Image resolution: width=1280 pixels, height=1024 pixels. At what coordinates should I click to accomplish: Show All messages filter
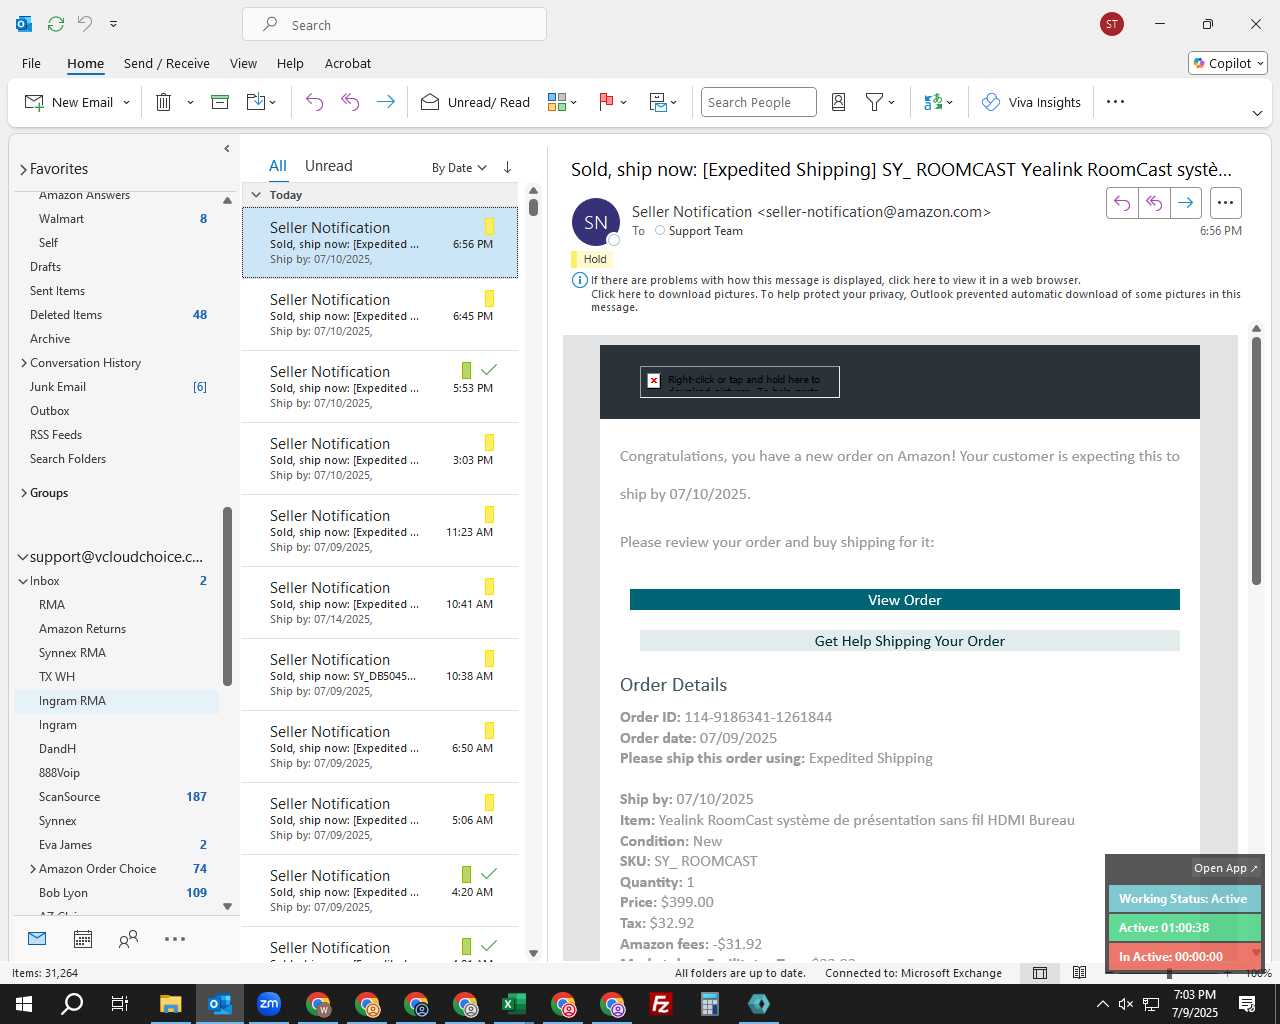[278, 166]
